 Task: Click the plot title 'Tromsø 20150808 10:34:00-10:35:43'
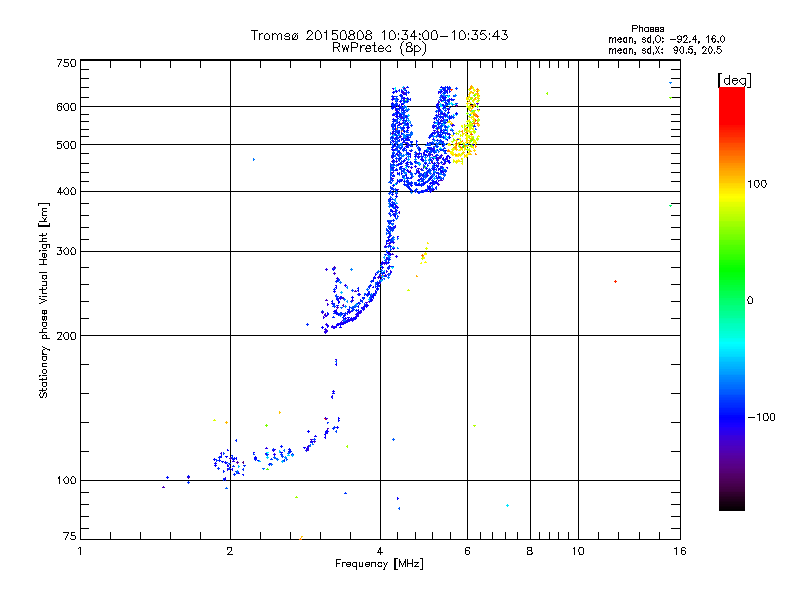pos(379,35)
